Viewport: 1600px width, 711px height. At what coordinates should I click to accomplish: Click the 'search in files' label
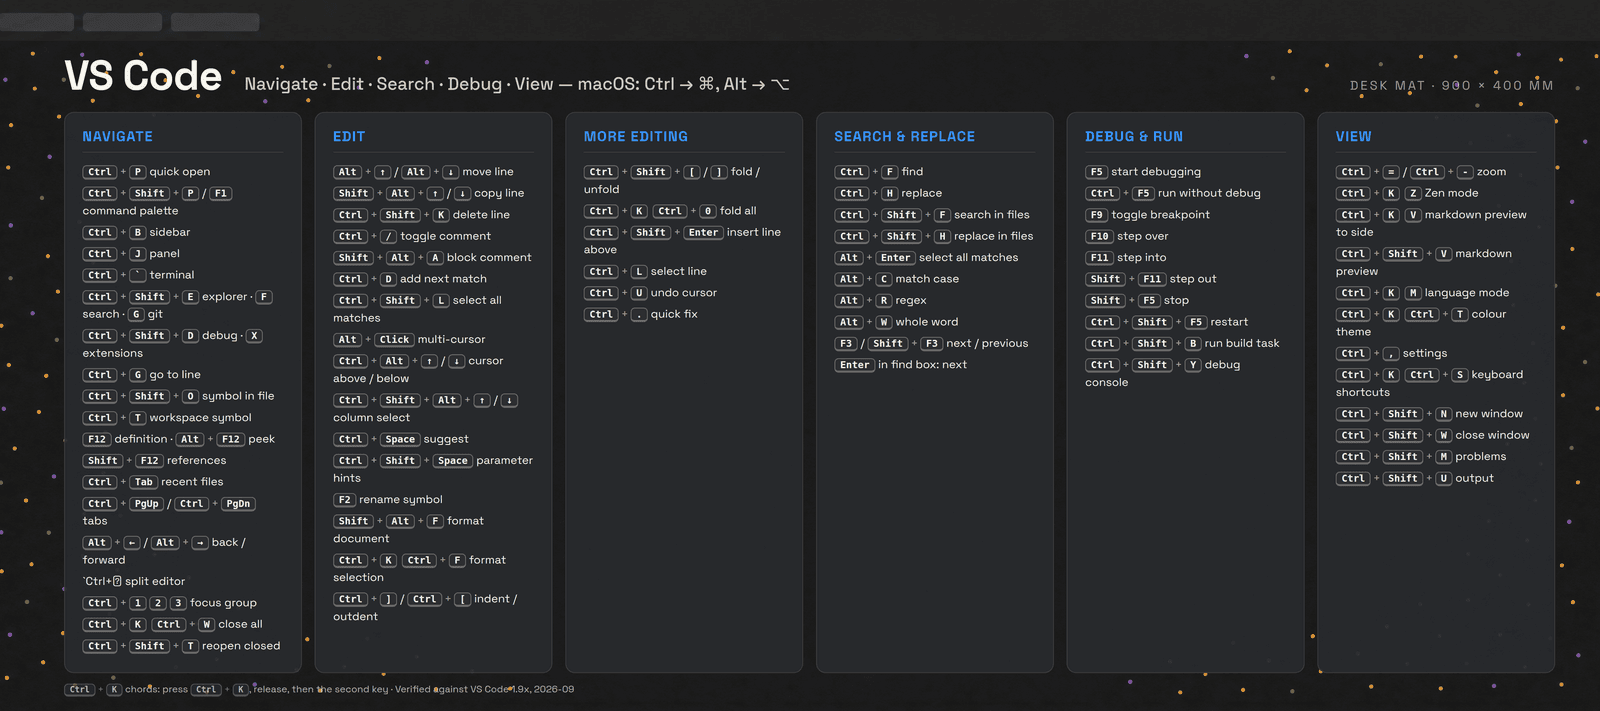[991, 215]
